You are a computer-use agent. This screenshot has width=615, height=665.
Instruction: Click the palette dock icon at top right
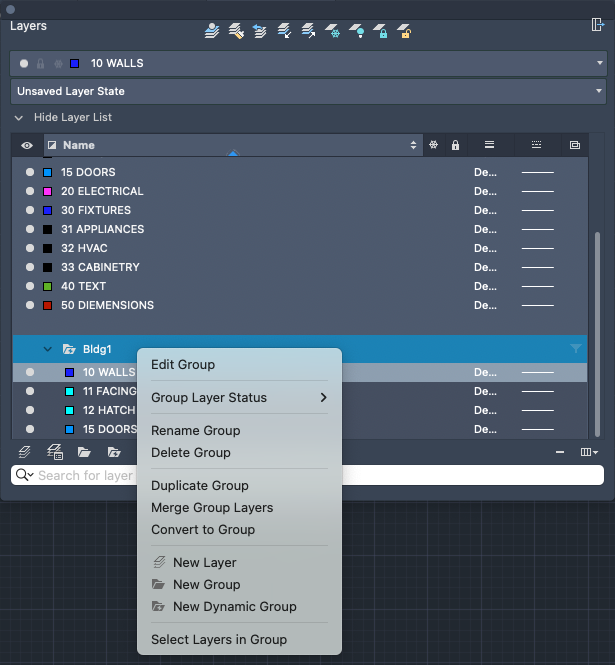coord(598,25)
